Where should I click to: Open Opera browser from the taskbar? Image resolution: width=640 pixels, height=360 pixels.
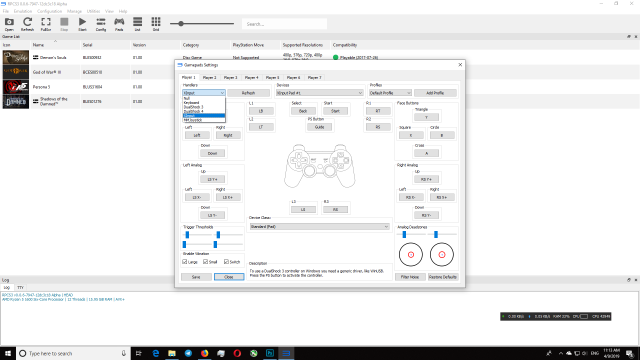click(x=237, y=353)
